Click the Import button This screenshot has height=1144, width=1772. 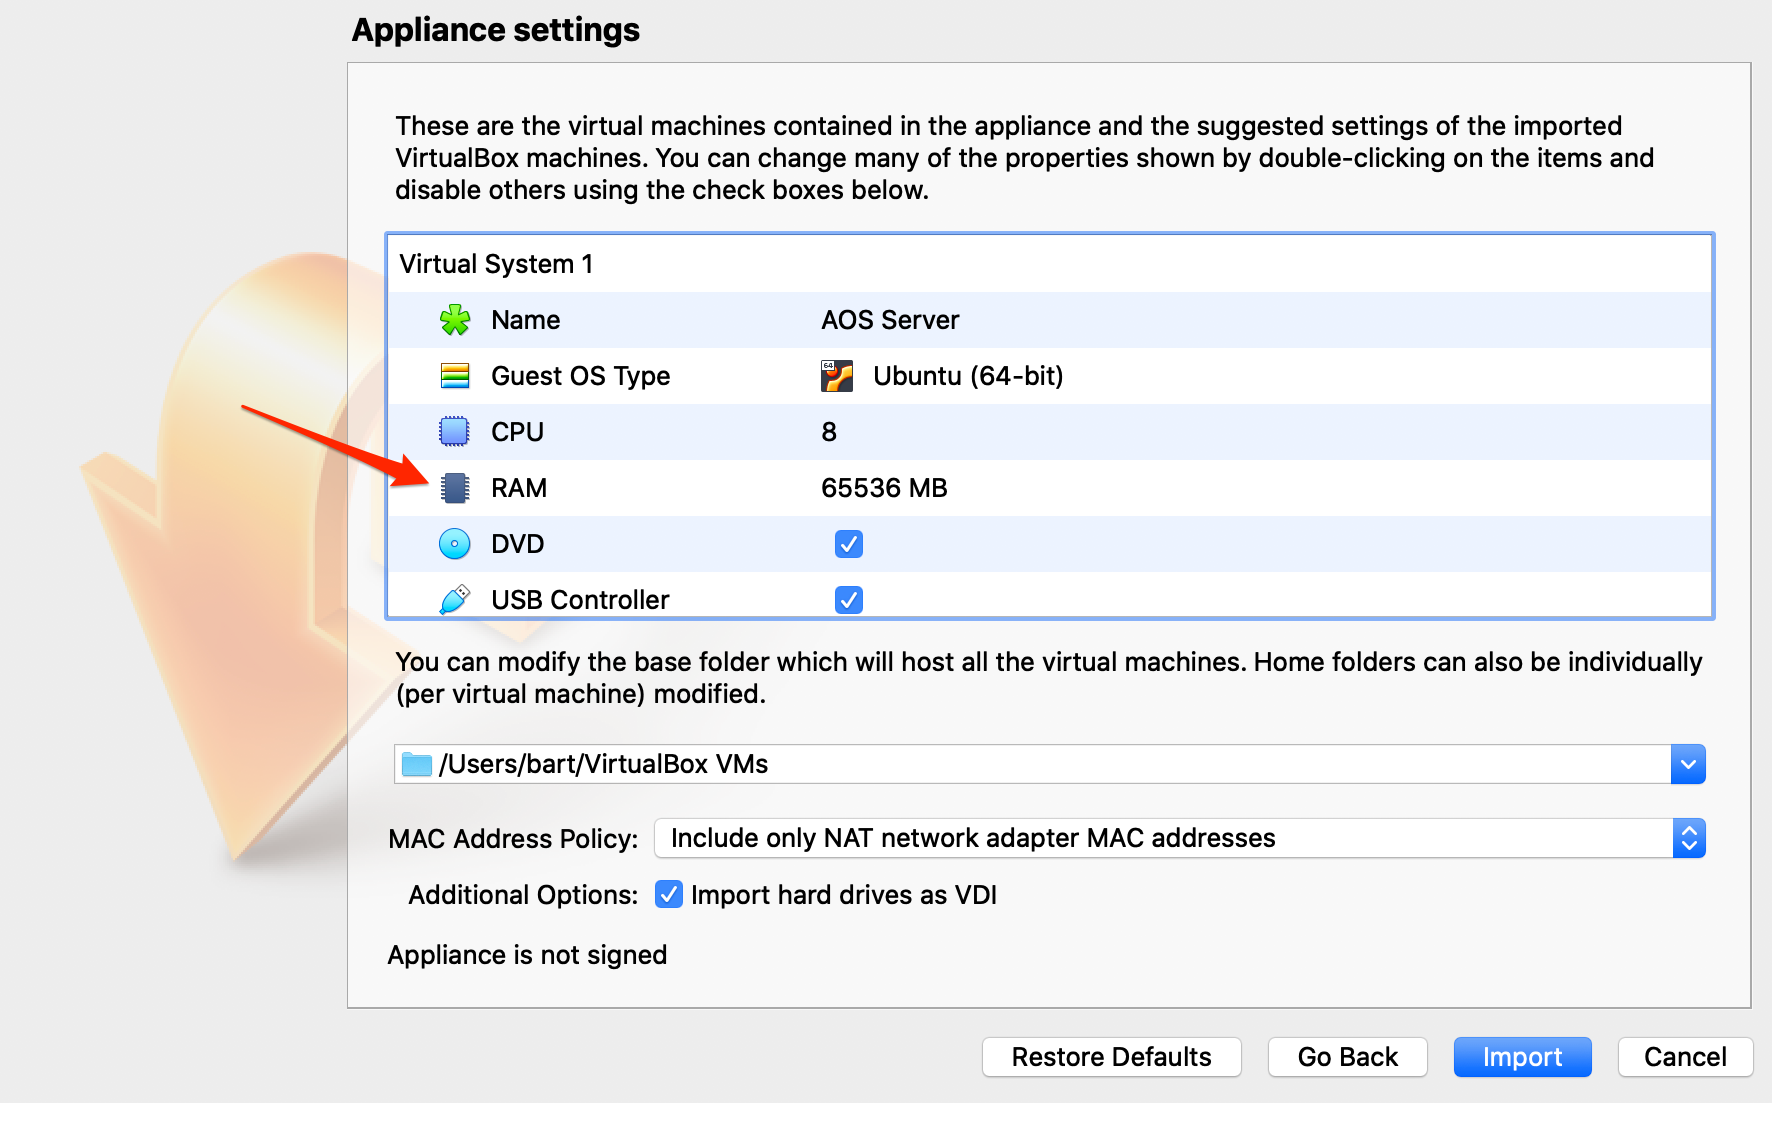coord(1522,1057)
